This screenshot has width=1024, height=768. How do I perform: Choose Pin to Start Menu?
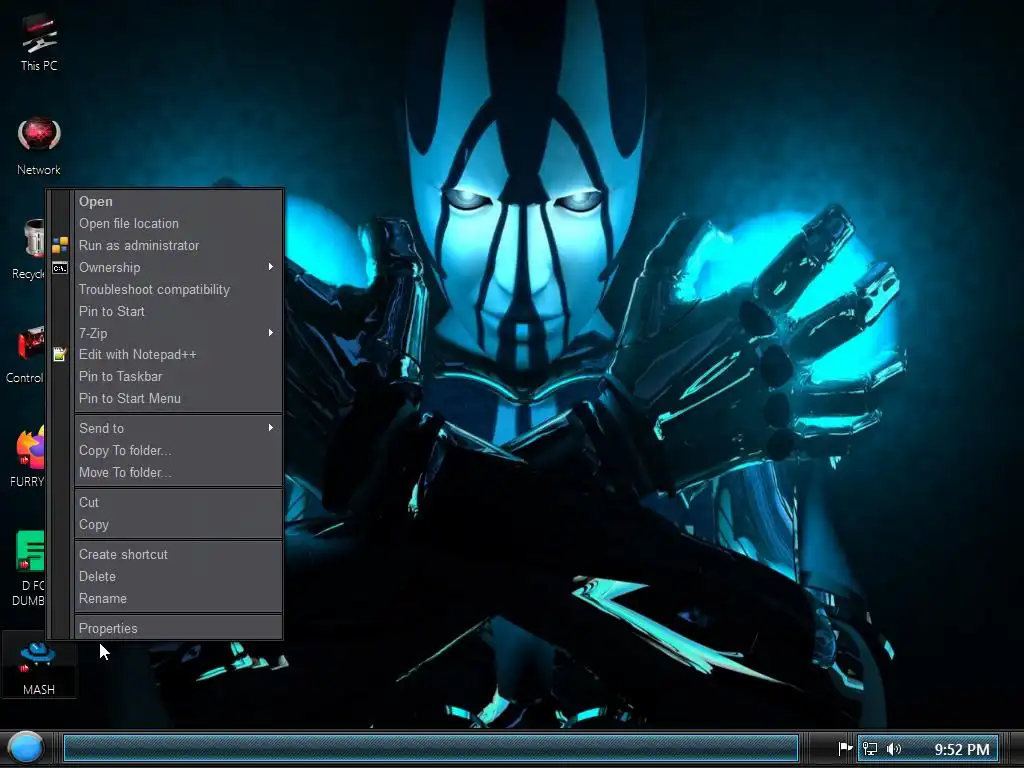coord(179,398)
